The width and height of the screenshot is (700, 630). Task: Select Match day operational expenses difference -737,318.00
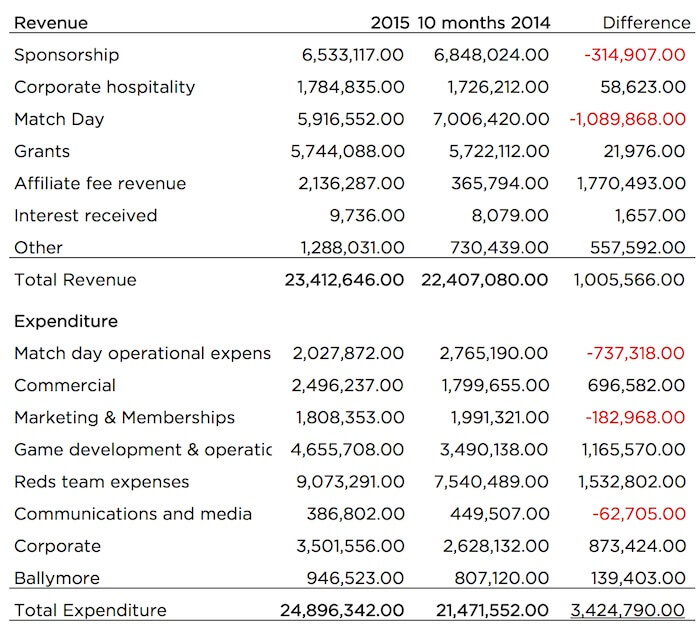click(x=635, y=353)
